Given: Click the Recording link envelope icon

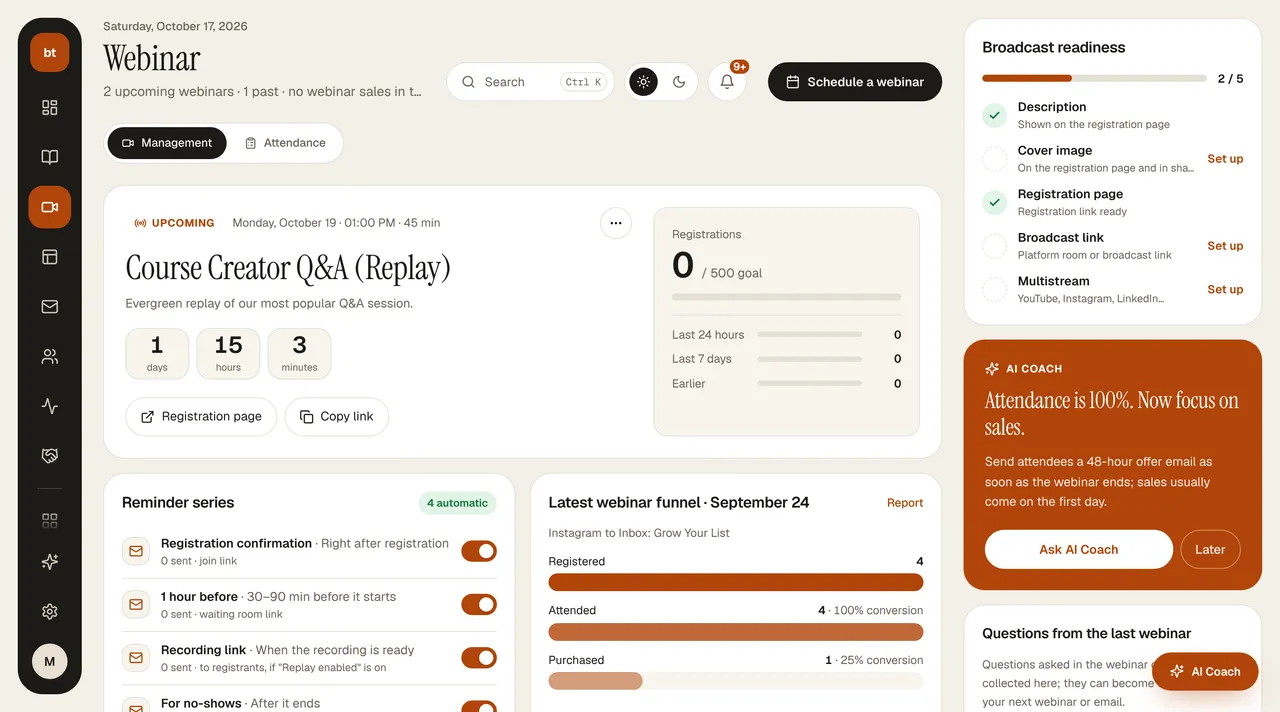Looking at the screenshot, I should click(135, 658).
